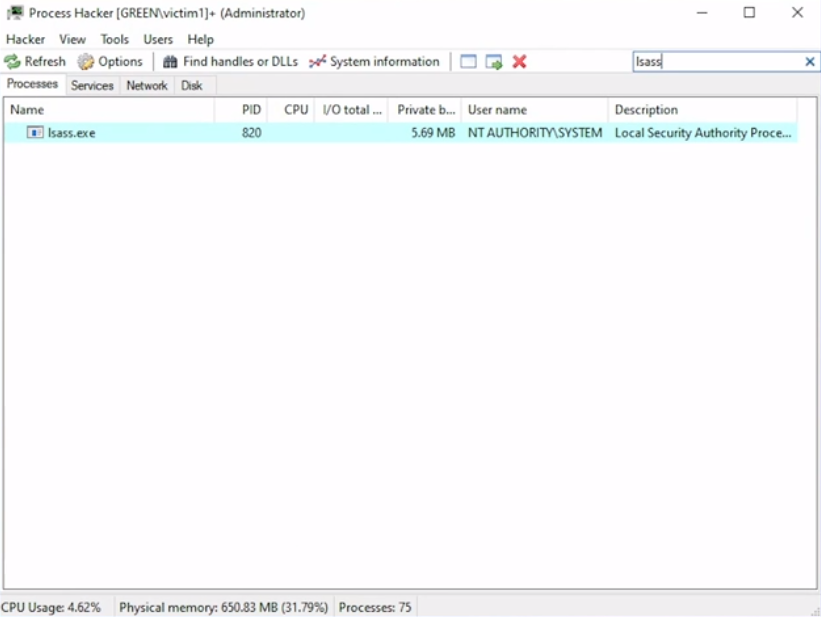Sort by the Description column header
Viewport: 821px width, 617px height.
tap(703, 109)
